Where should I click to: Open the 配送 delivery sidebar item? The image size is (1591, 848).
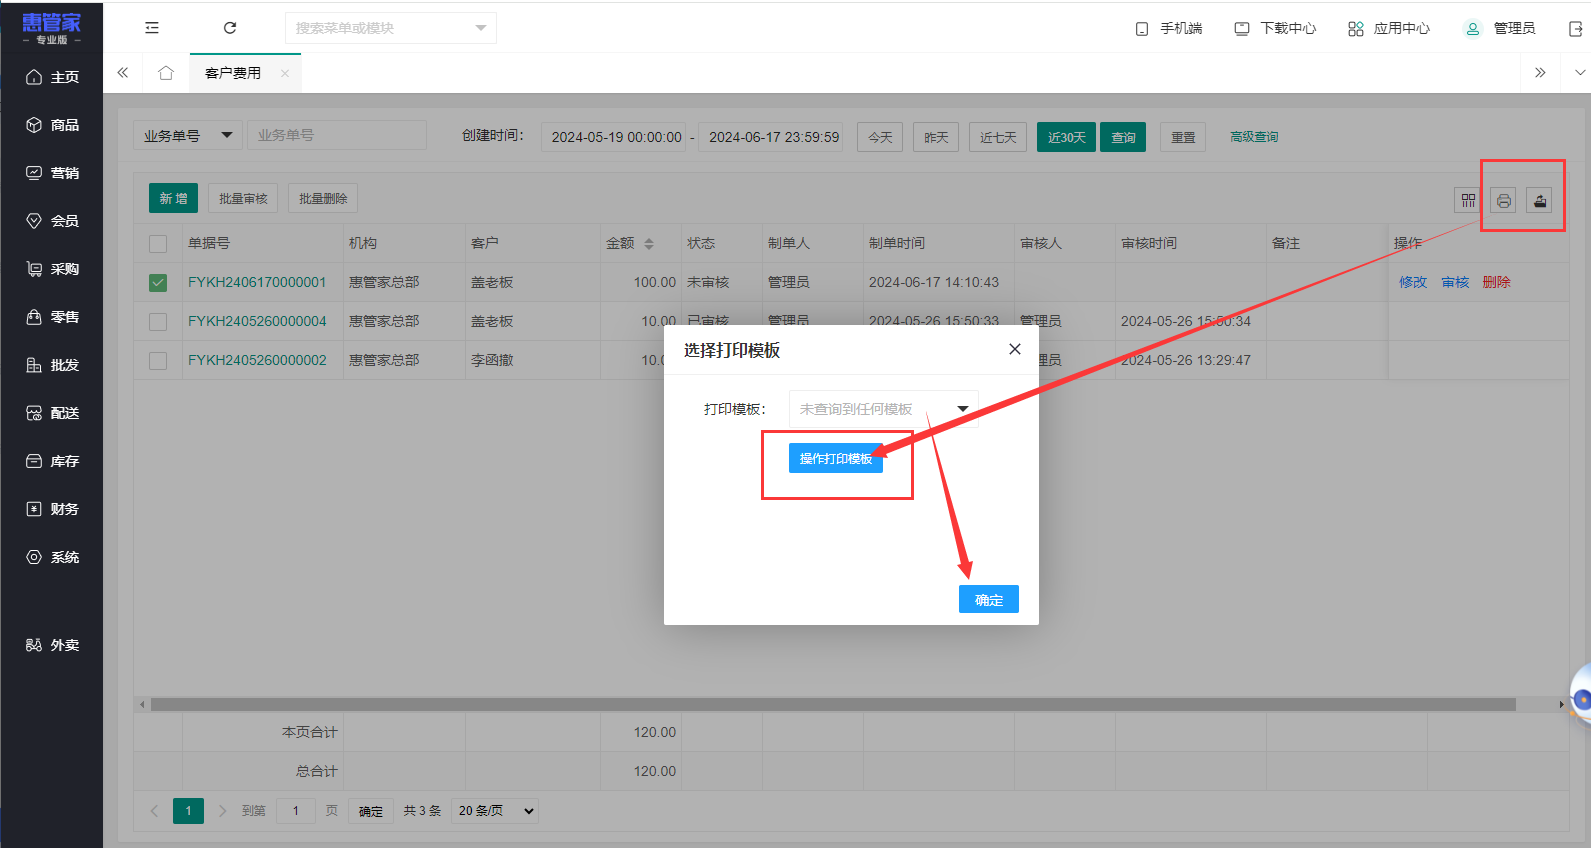coord(52,413)
